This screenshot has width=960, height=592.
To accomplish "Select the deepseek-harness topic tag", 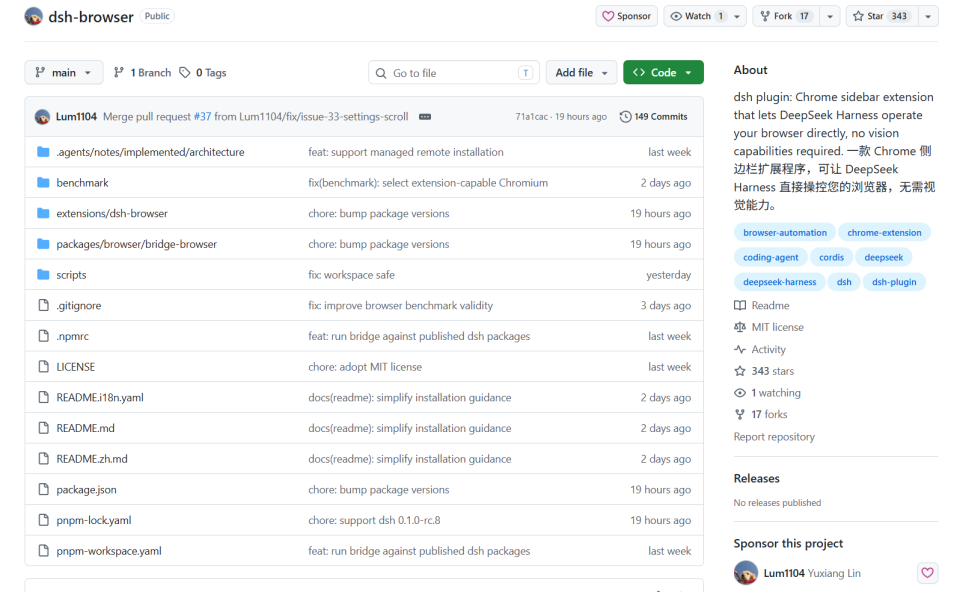I will [779, 282].
